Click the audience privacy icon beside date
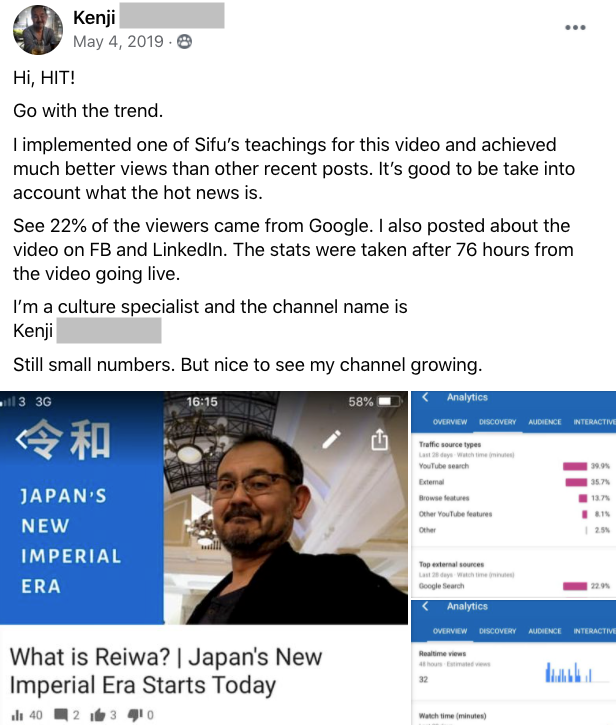This screenshot has width=616, height=725. pos(185,42)
